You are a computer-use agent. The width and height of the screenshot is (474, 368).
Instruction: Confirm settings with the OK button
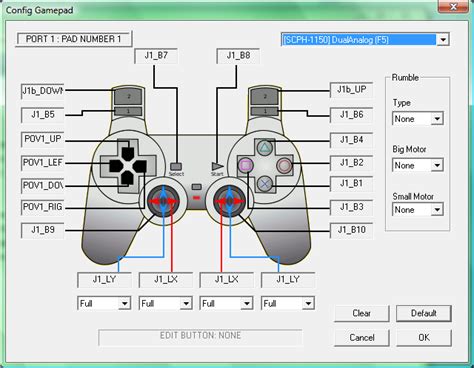[424, 338]
